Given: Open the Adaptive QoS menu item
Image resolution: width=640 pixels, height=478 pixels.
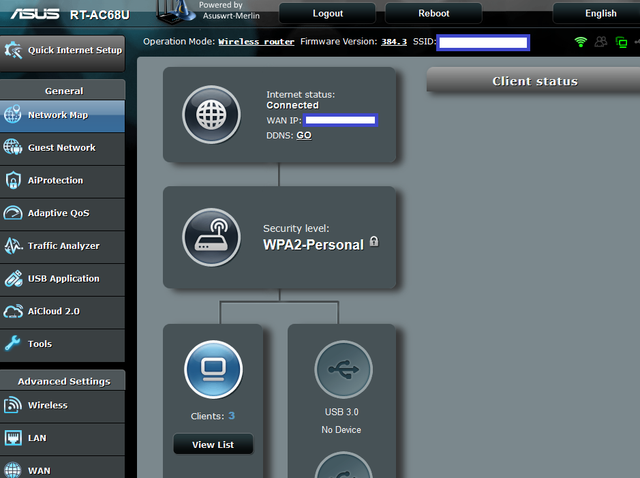Looking at the screenshot, I should click(62, 213).
